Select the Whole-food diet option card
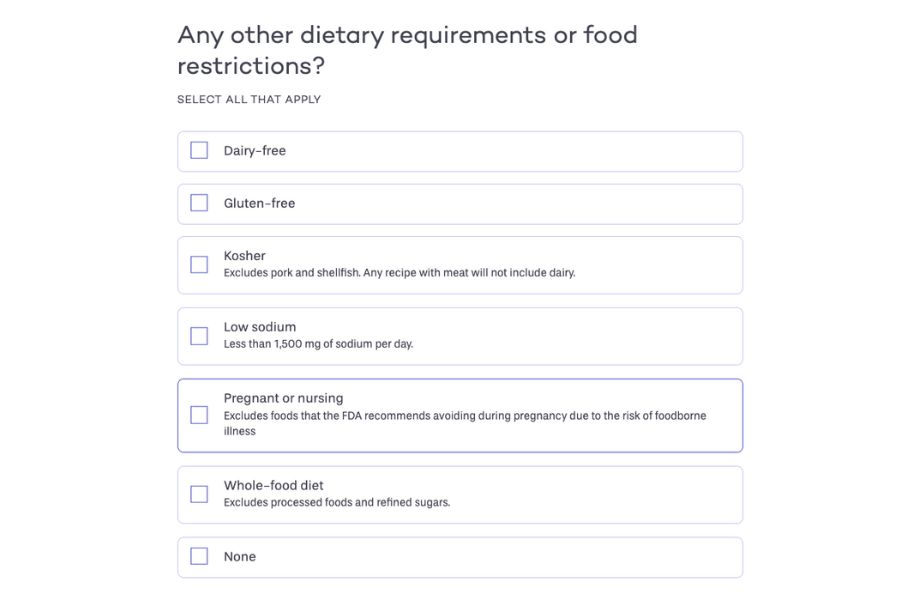The image size is (920, 600). click(x=460, y=493)
